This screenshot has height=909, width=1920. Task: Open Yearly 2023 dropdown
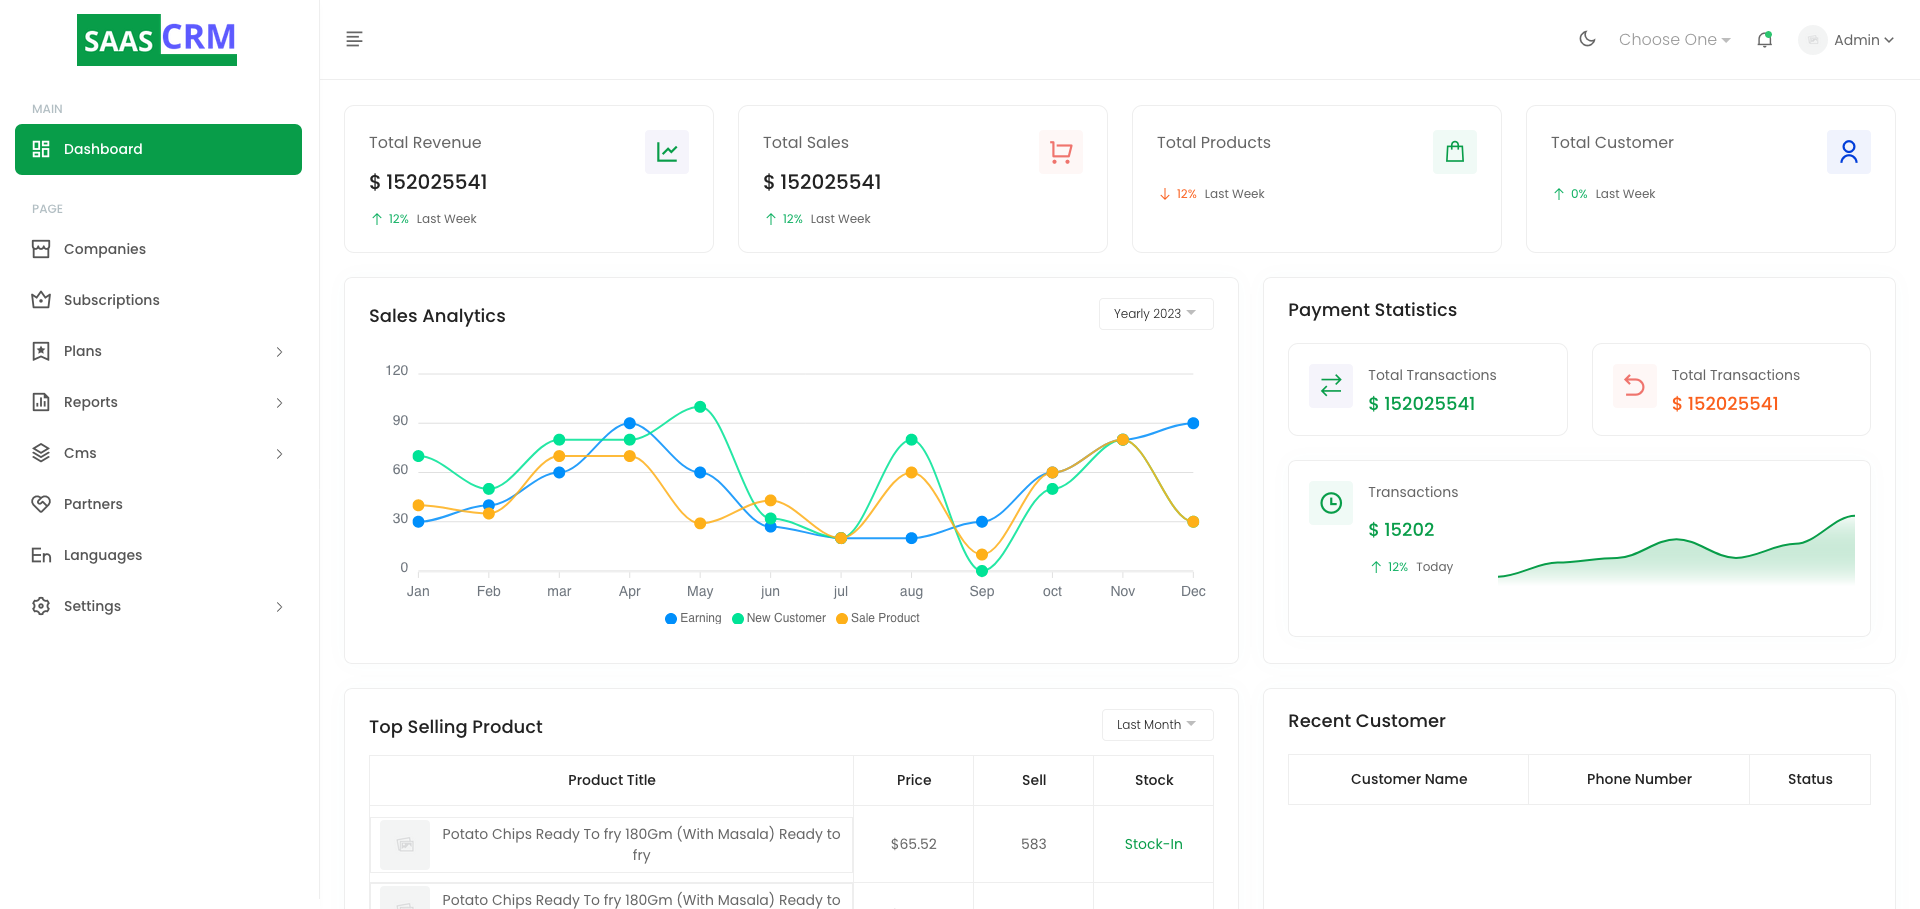point(1156,314)
